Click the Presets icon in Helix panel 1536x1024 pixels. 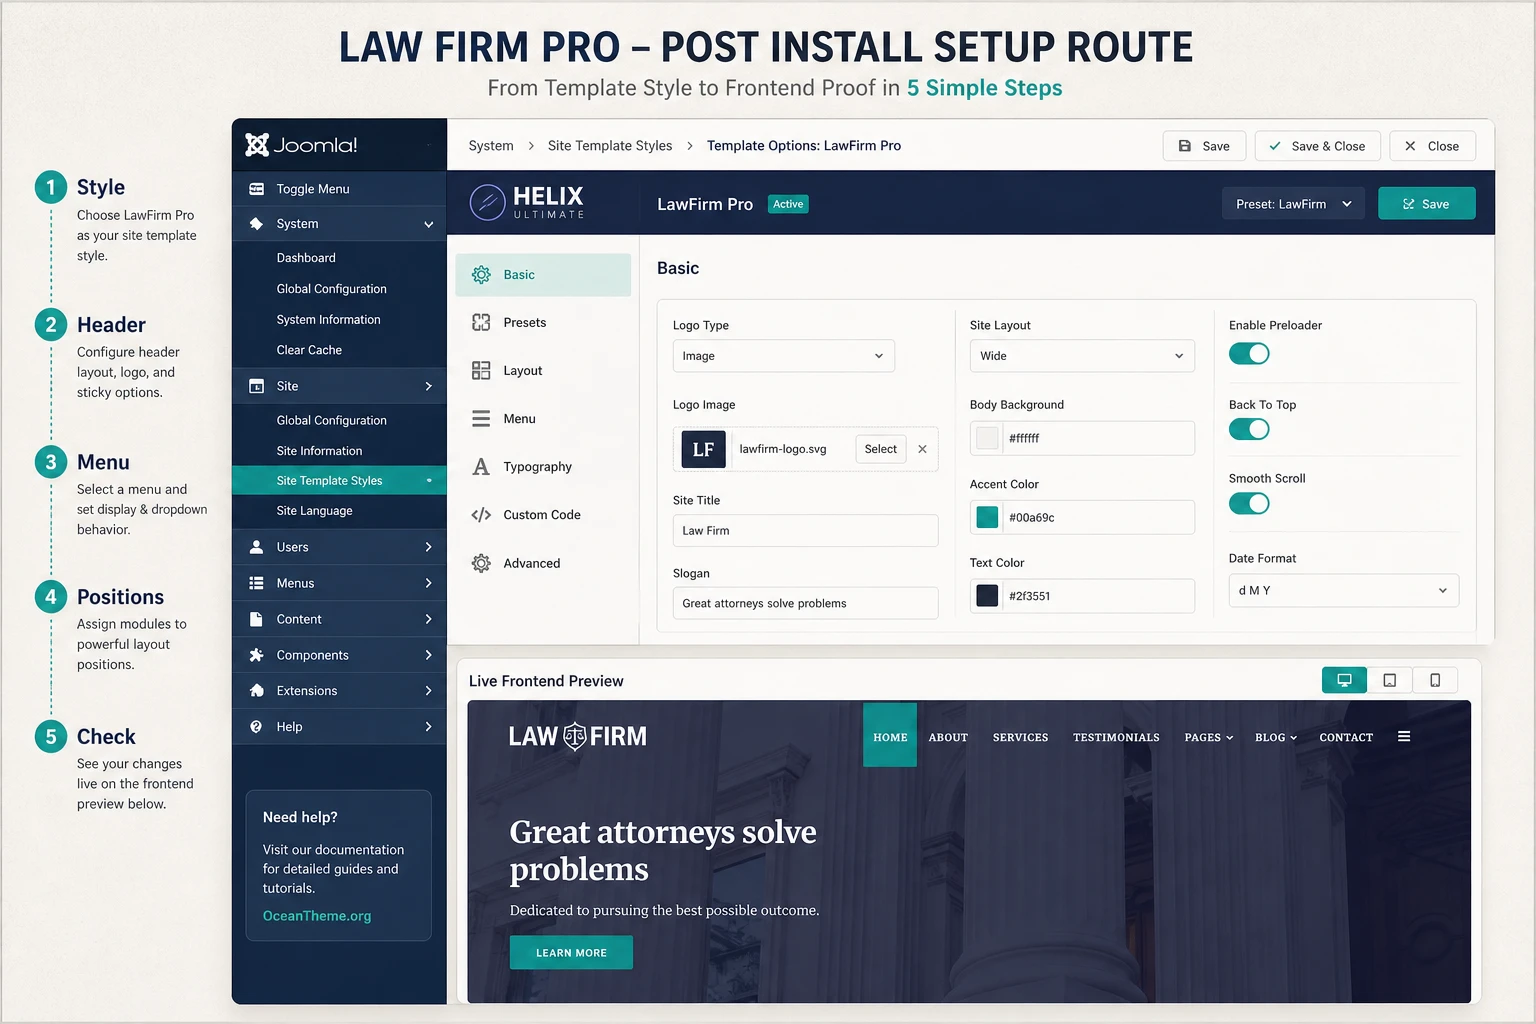coord(481,323)
